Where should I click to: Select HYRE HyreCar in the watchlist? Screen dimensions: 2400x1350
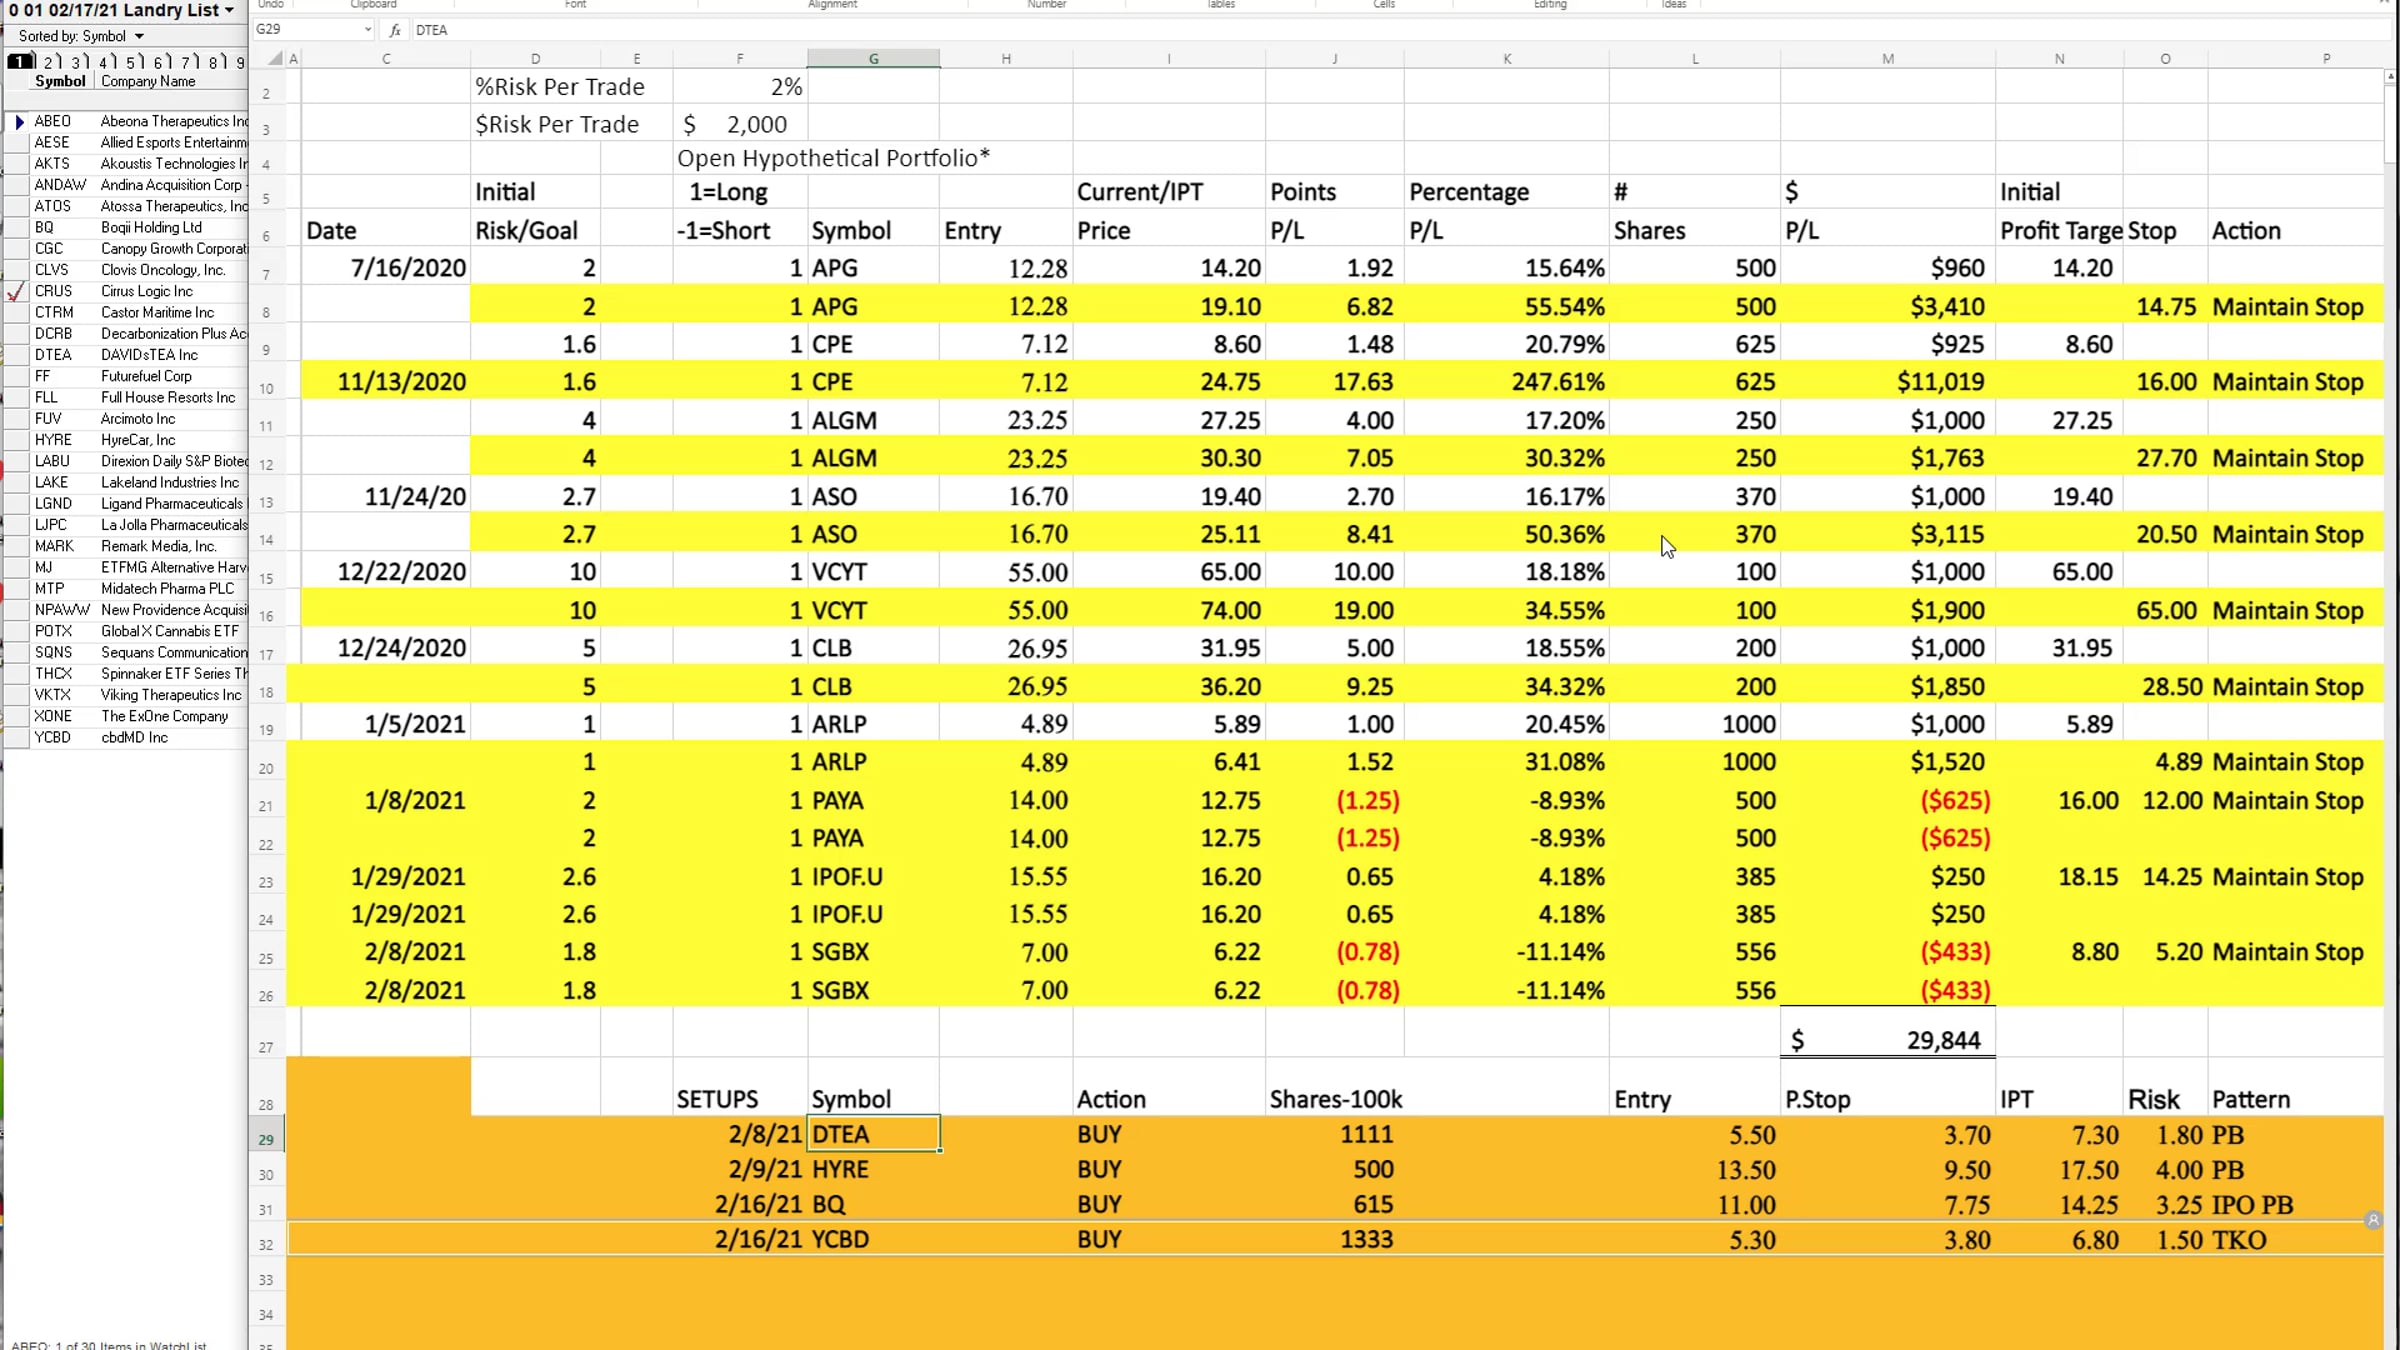pyautogui.click(x=140, y=440)
